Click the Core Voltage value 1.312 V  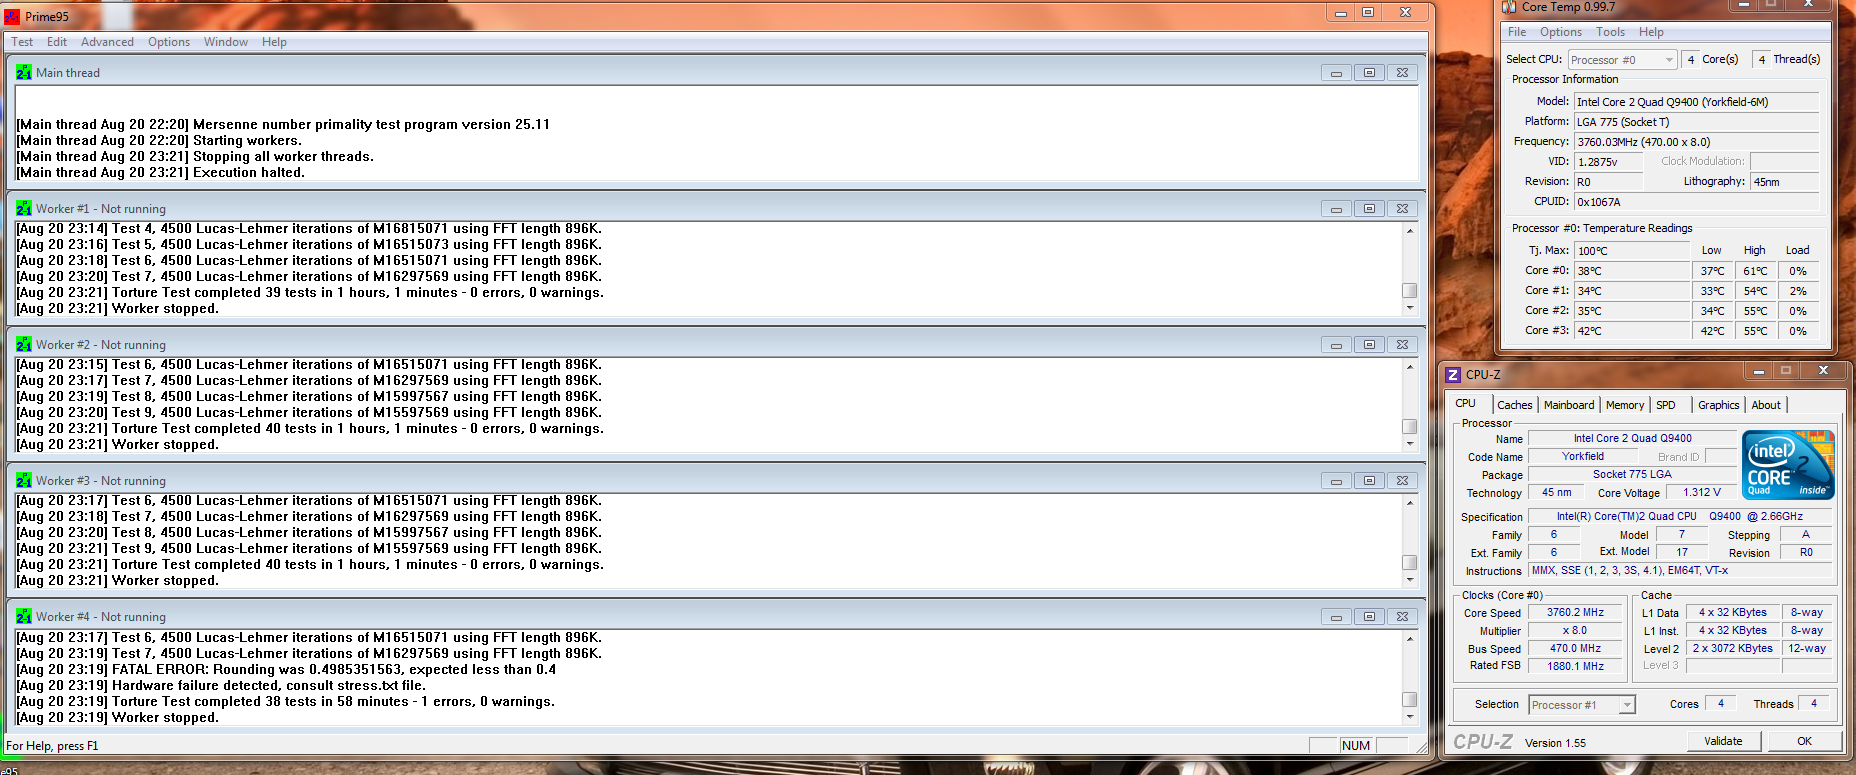(1702, 492)
